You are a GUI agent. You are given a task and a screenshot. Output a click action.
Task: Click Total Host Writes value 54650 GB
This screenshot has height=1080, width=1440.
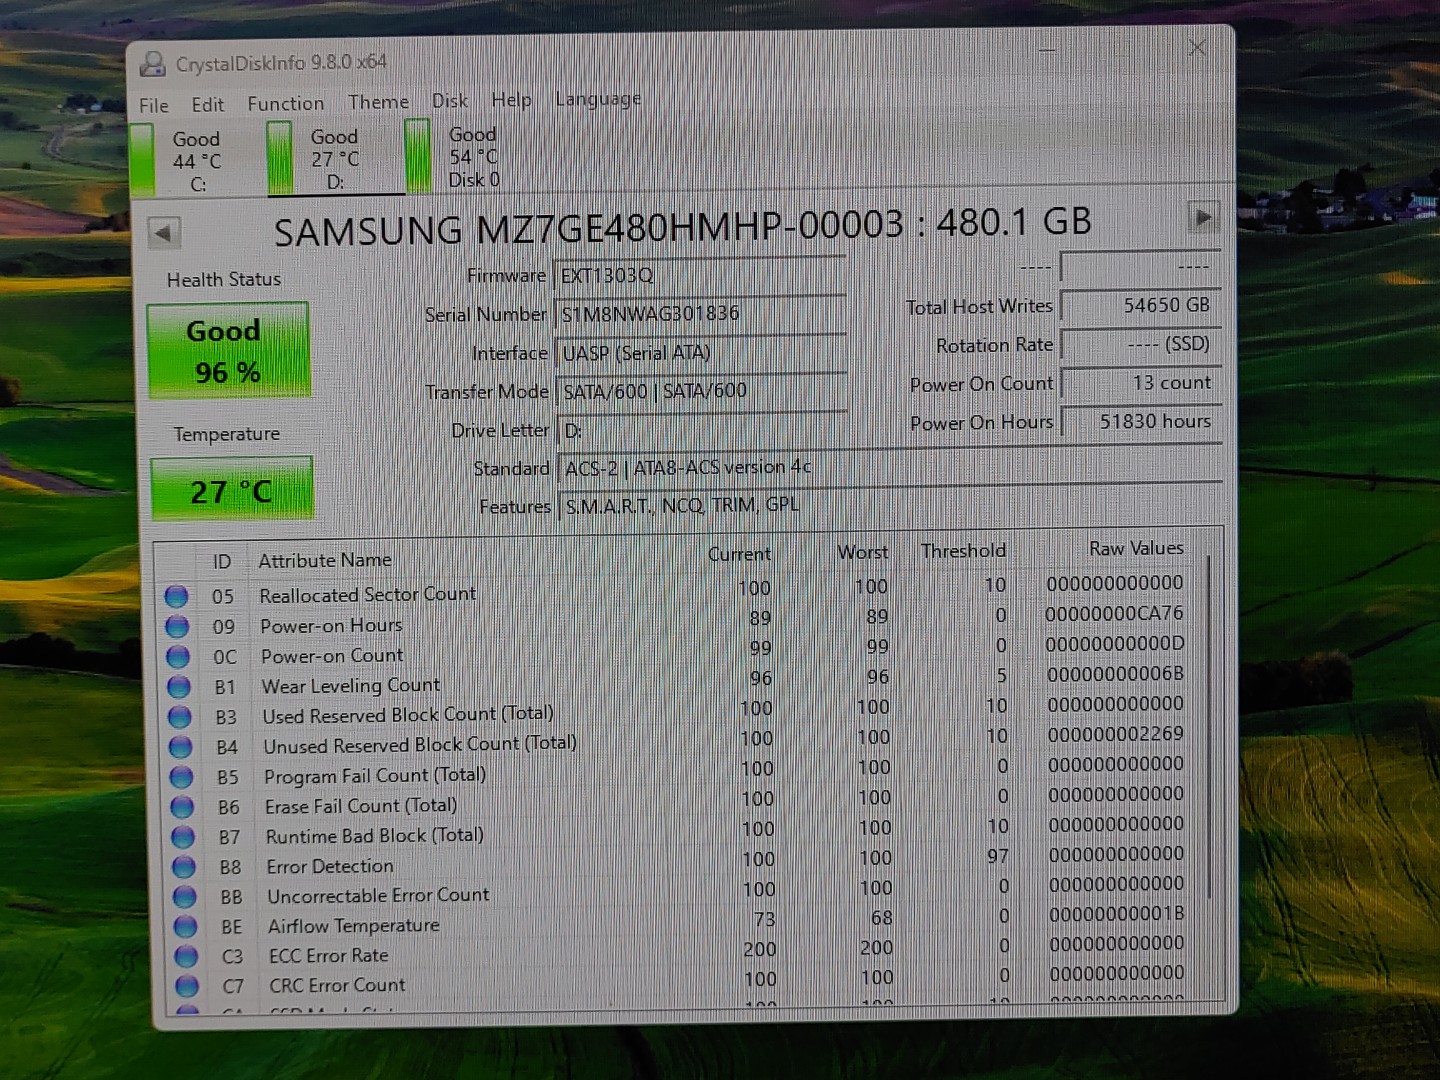(x=1141, y=305)
